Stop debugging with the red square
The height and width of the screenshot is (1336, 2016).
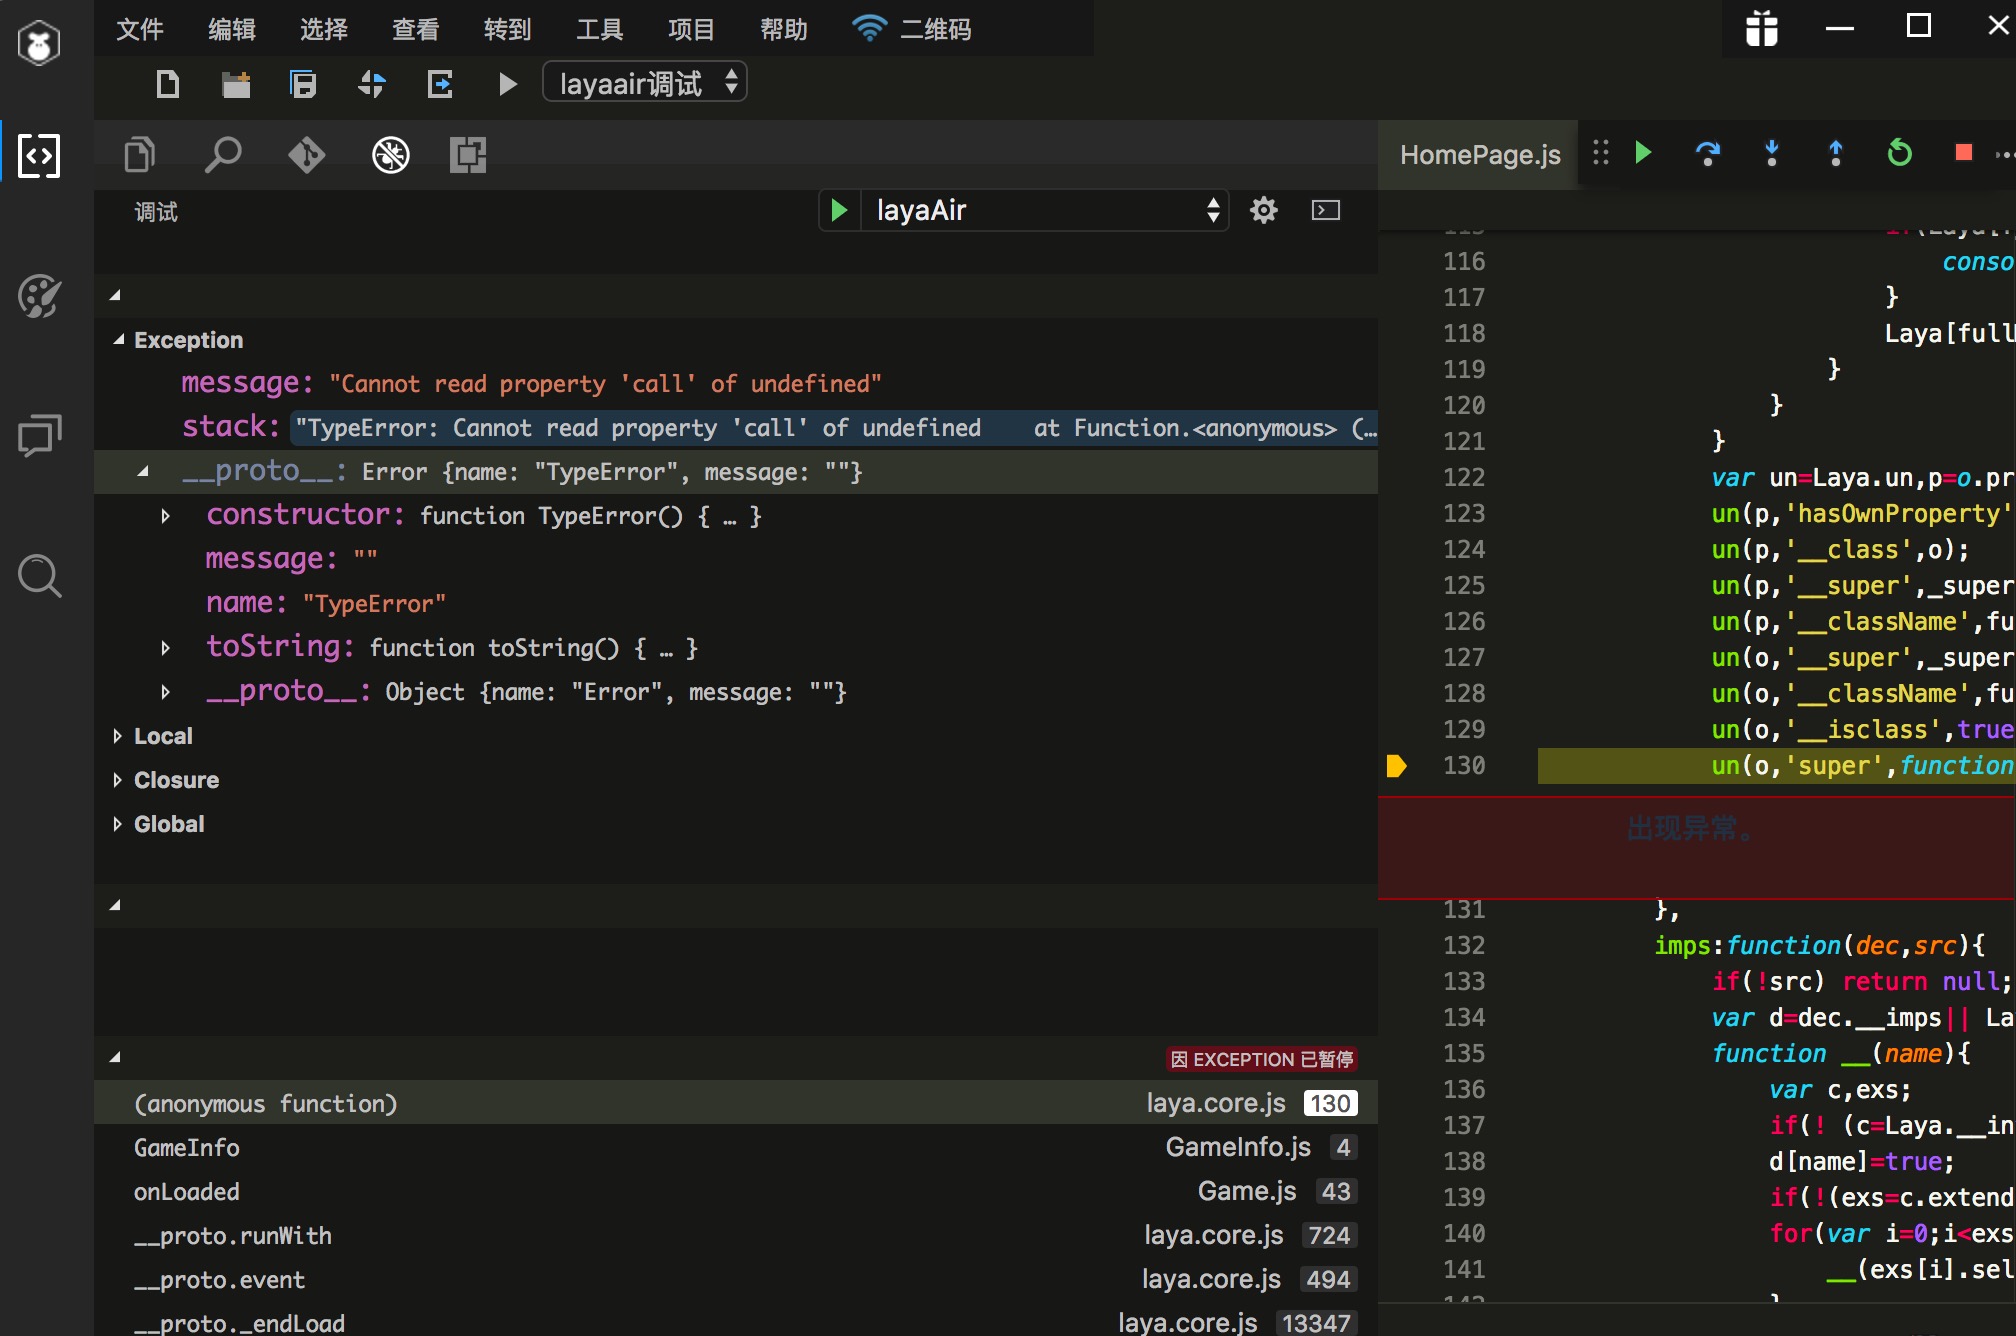tap(1963, 153)
